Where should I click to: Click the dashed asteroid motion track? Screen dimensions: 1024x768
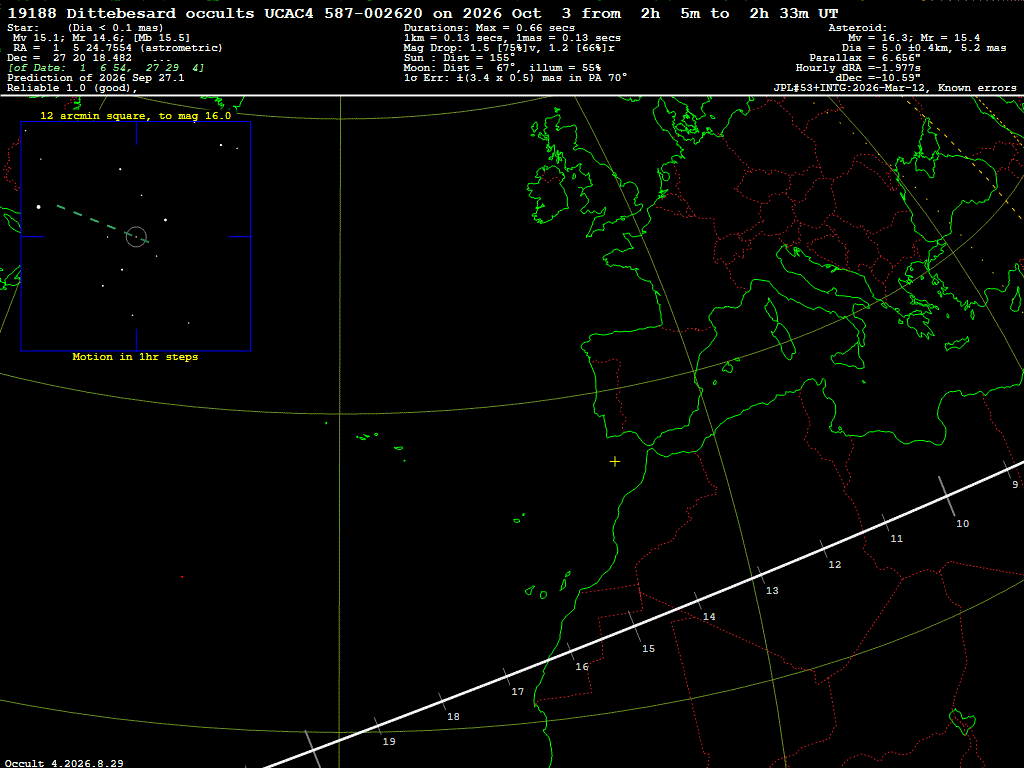click(x=103, y=224)
